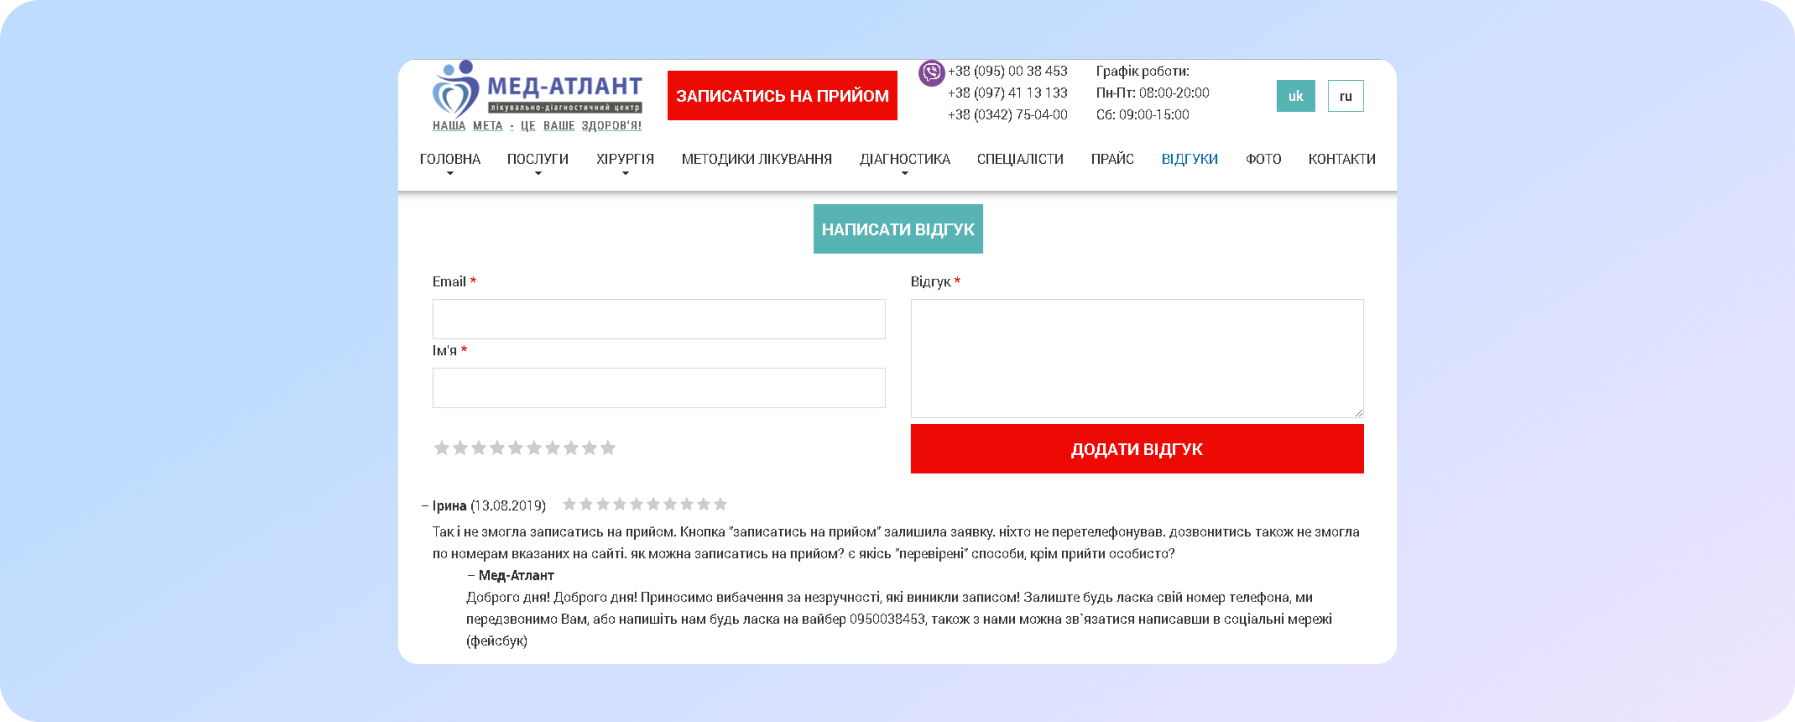Screen dimensions: 1795x722
Task: Click the reviewer name Ірина
Action: (449, 505)
